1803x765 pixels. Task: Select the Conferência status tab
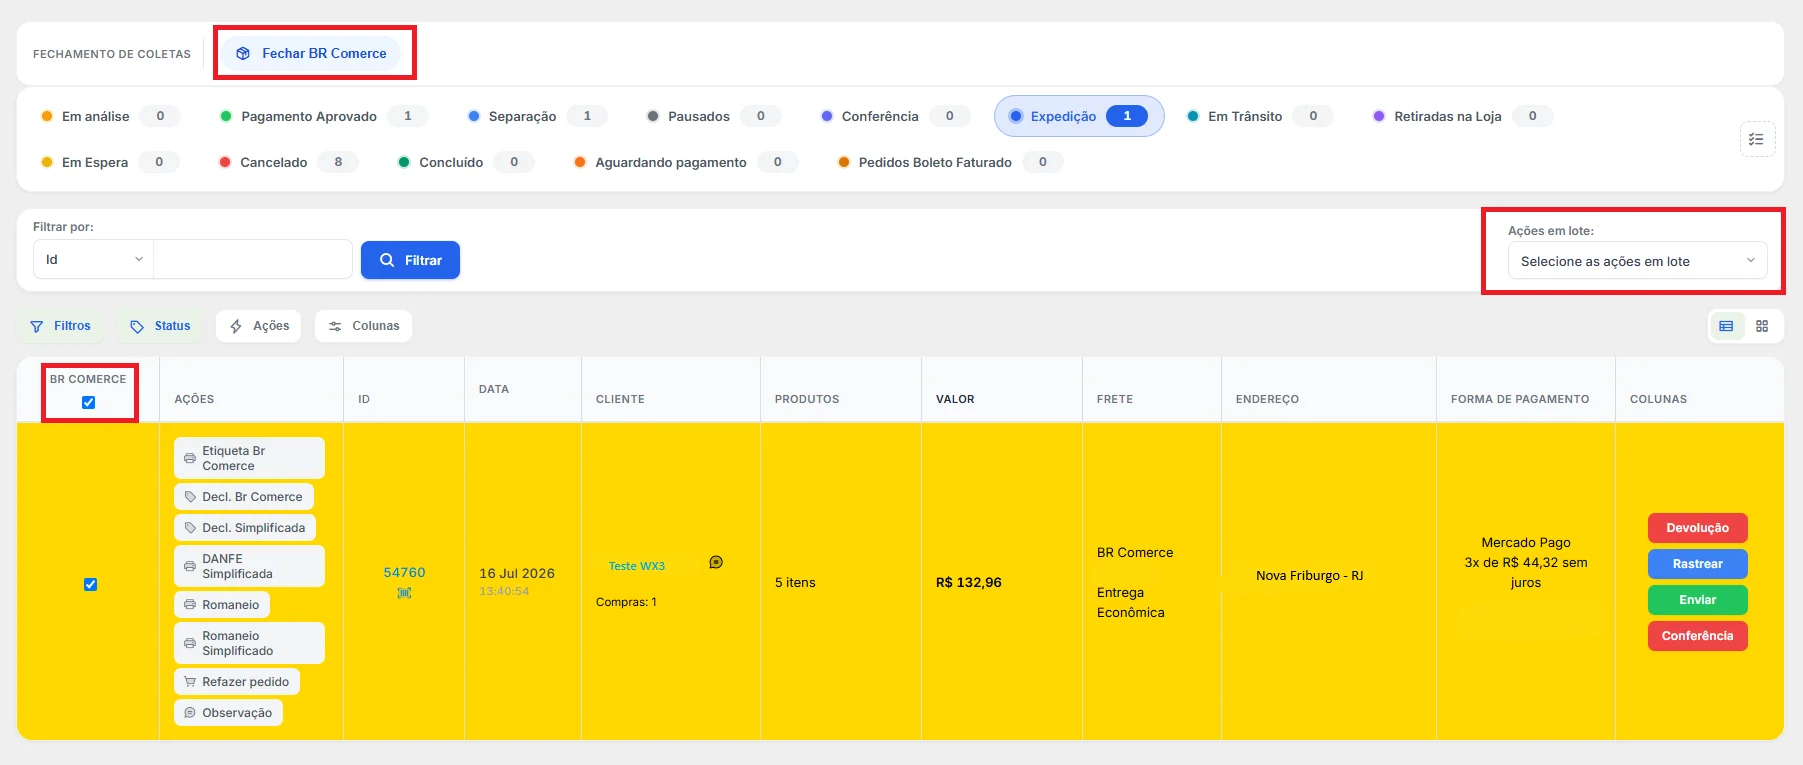[894, 116]
